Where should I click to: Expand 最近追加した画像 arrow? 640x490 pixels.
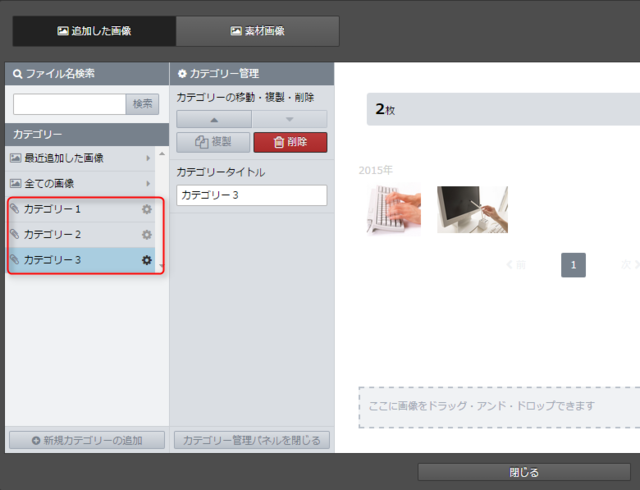pyautogui.click(x=148, y=158)
